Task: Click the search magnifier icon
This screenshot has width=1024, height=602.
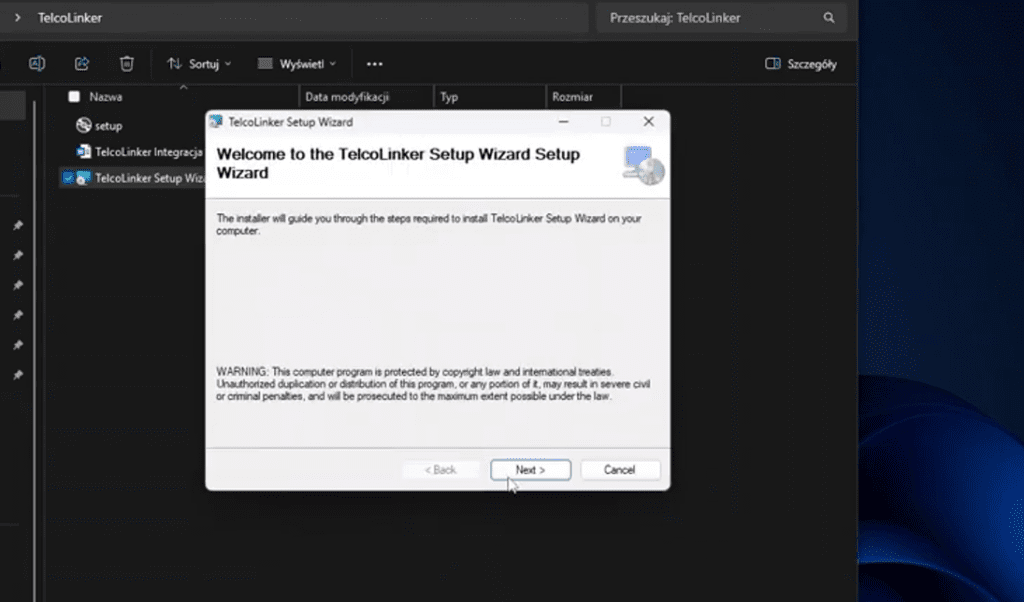Action: pos(829,18)
